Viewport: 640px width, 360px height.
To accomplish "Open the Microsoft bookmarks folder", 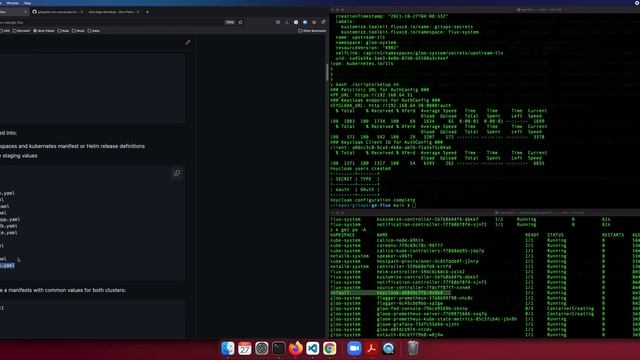I will (22, 31).
